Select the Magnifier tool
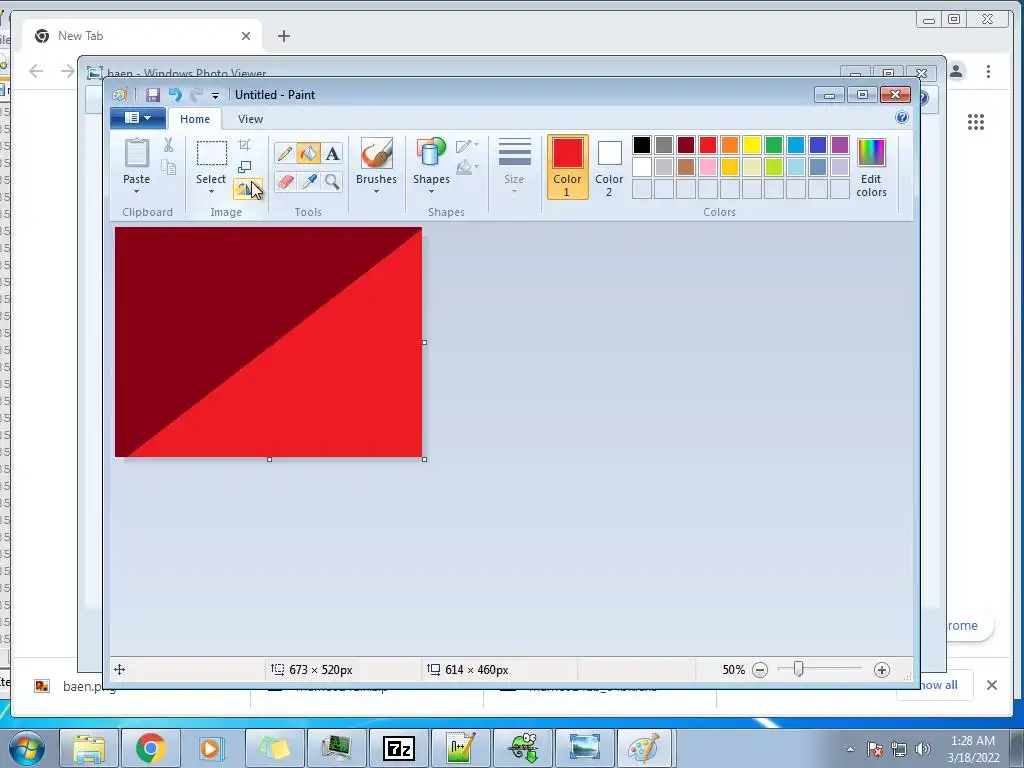 (x=332, y=182)
